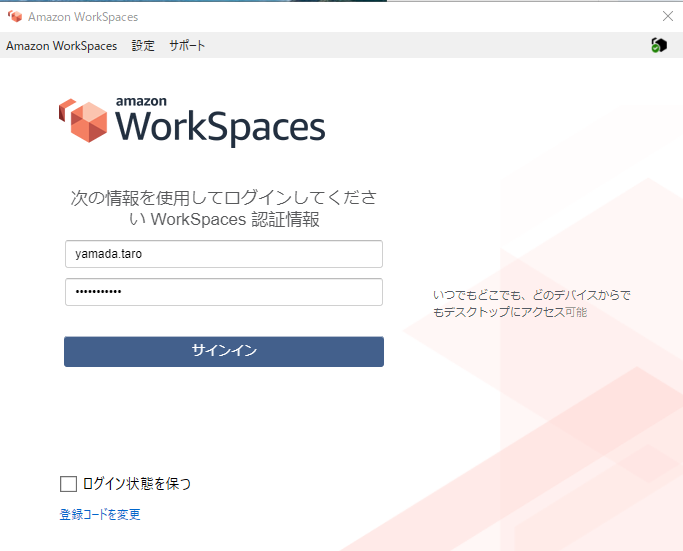Click the small amazon text above WorkSpaces
Screen dimensions: 683x551
pyautogui.click(x=141, y=101)
